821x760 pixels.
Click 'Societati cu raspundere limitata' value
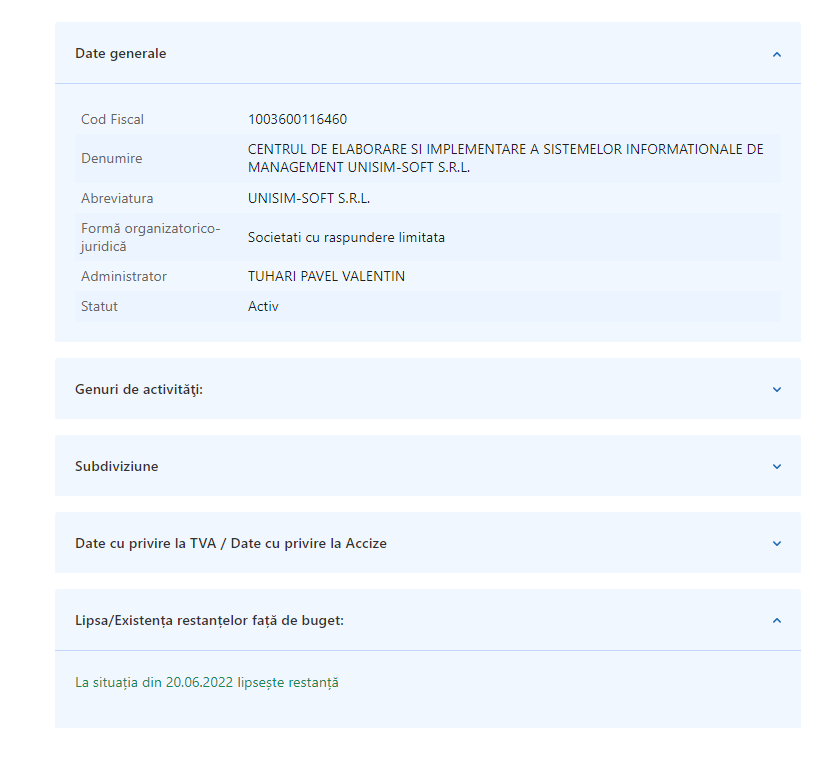coord(346,238)
